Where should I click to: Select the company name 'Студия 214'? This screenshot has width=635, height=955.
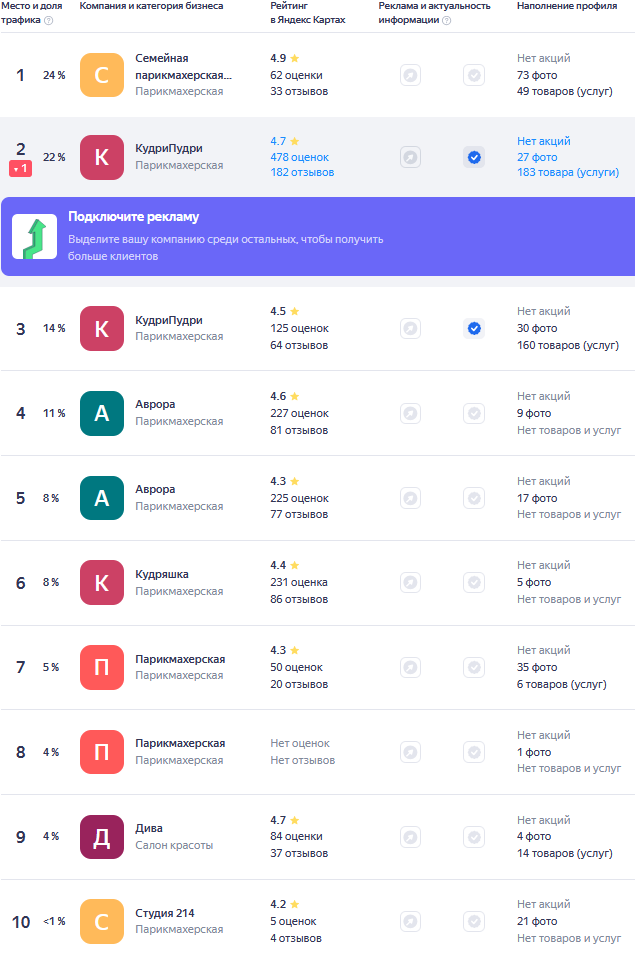[x=165, y=913]
